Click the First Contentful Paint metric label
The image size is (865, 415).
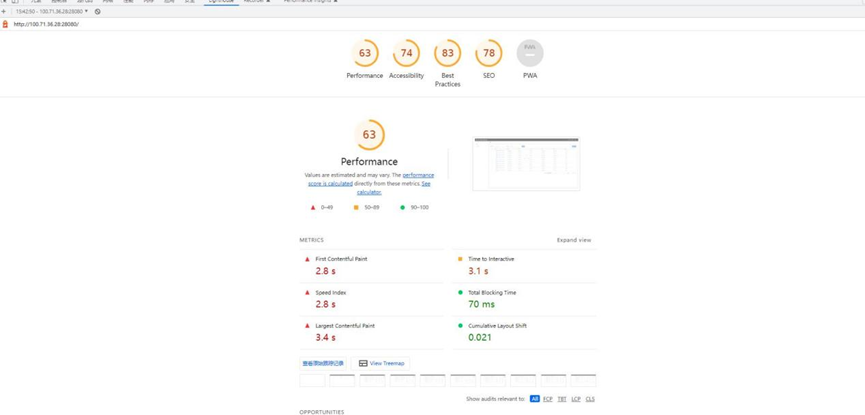[341, 259]
